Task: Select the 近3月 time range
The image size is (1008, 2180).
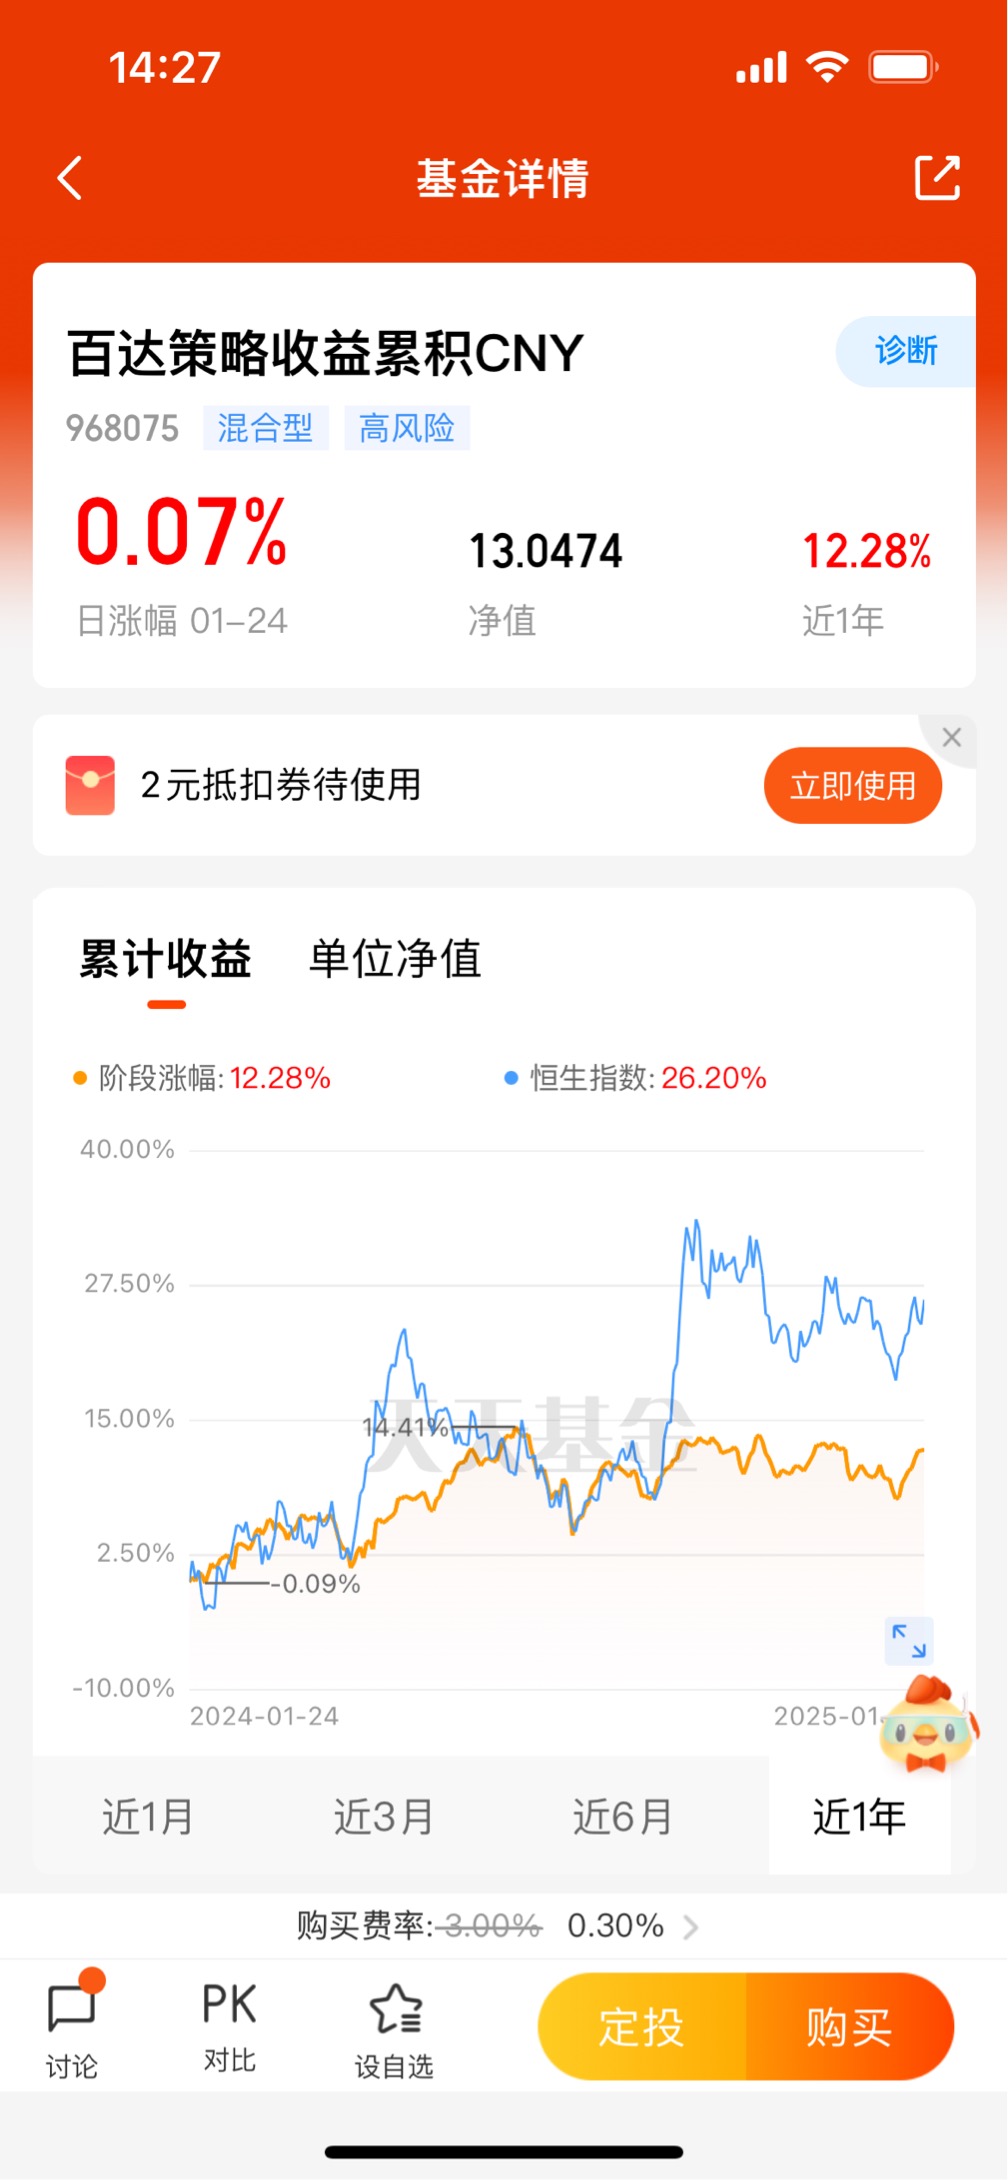Action: 384,1816
